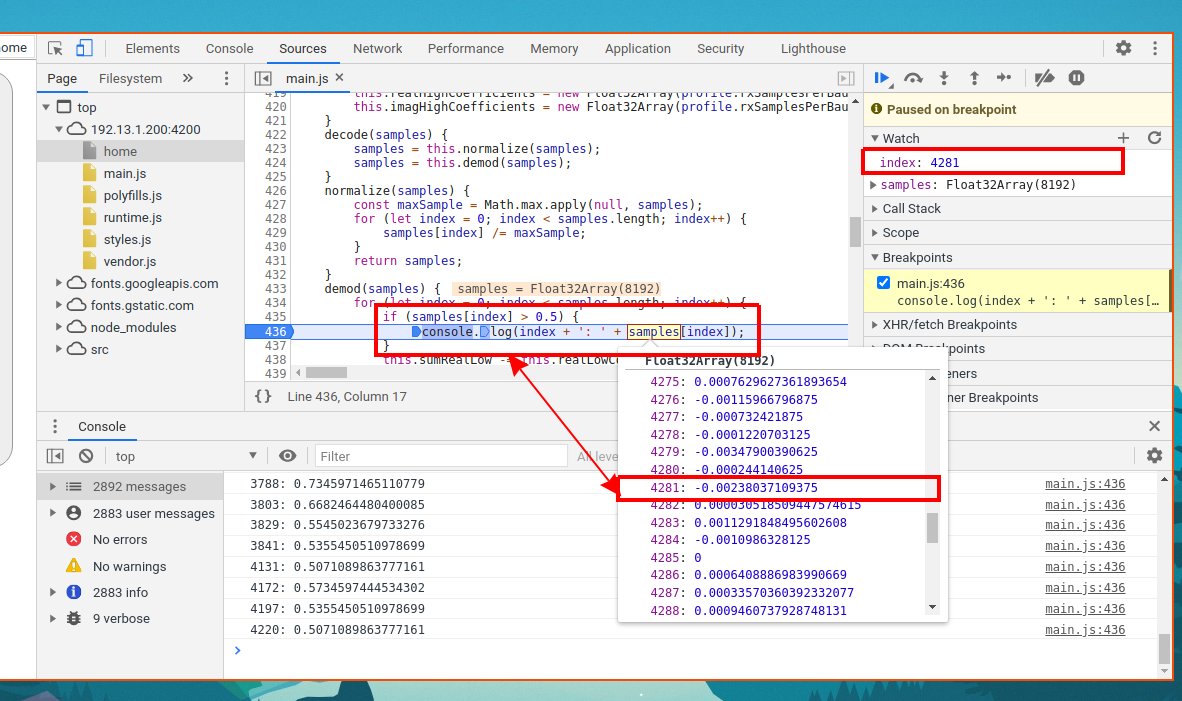Open polyfills.js in file tree
The image size is (1182, 701).
click(x=133, y=195)
